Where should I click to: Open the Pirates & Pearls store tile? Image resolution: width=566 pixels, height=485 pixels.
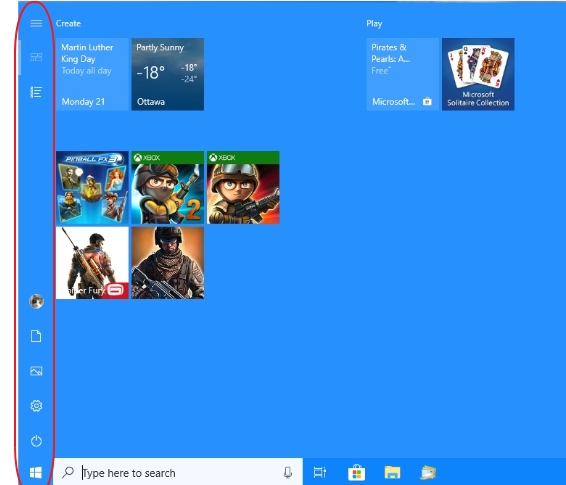[x=402, y=74]
